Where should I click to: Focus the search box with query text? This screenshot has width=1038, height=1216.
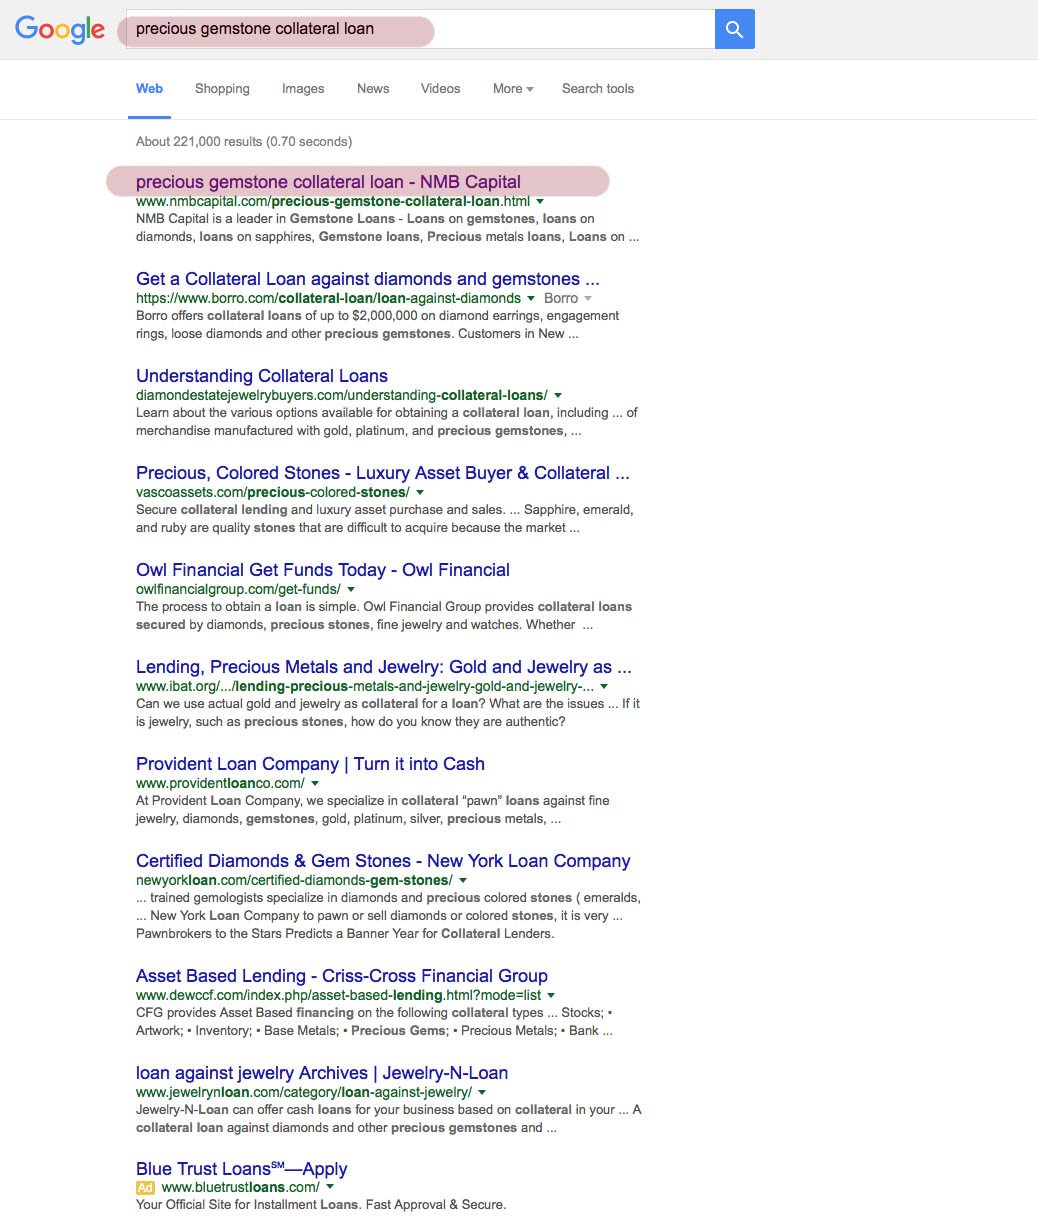click(420, 29)
